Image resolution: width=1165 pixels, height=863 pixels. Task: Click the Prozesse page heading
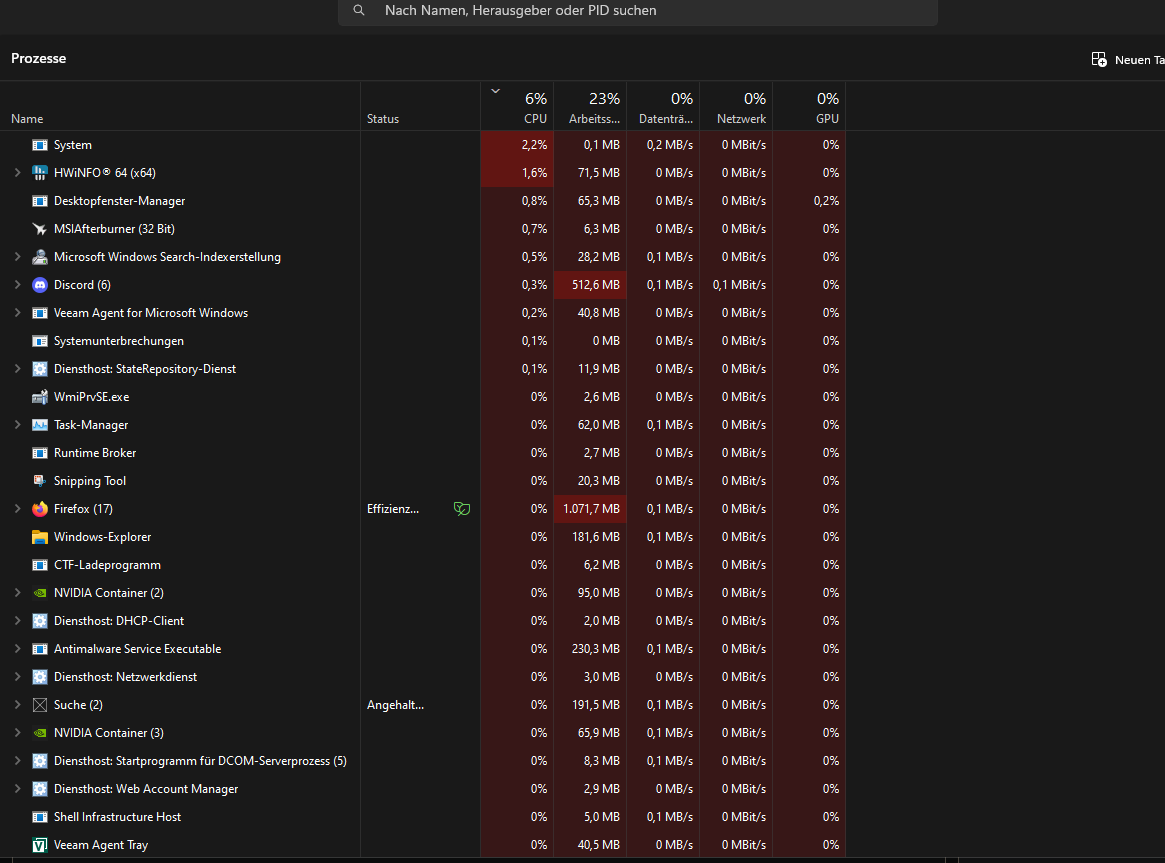39,59
